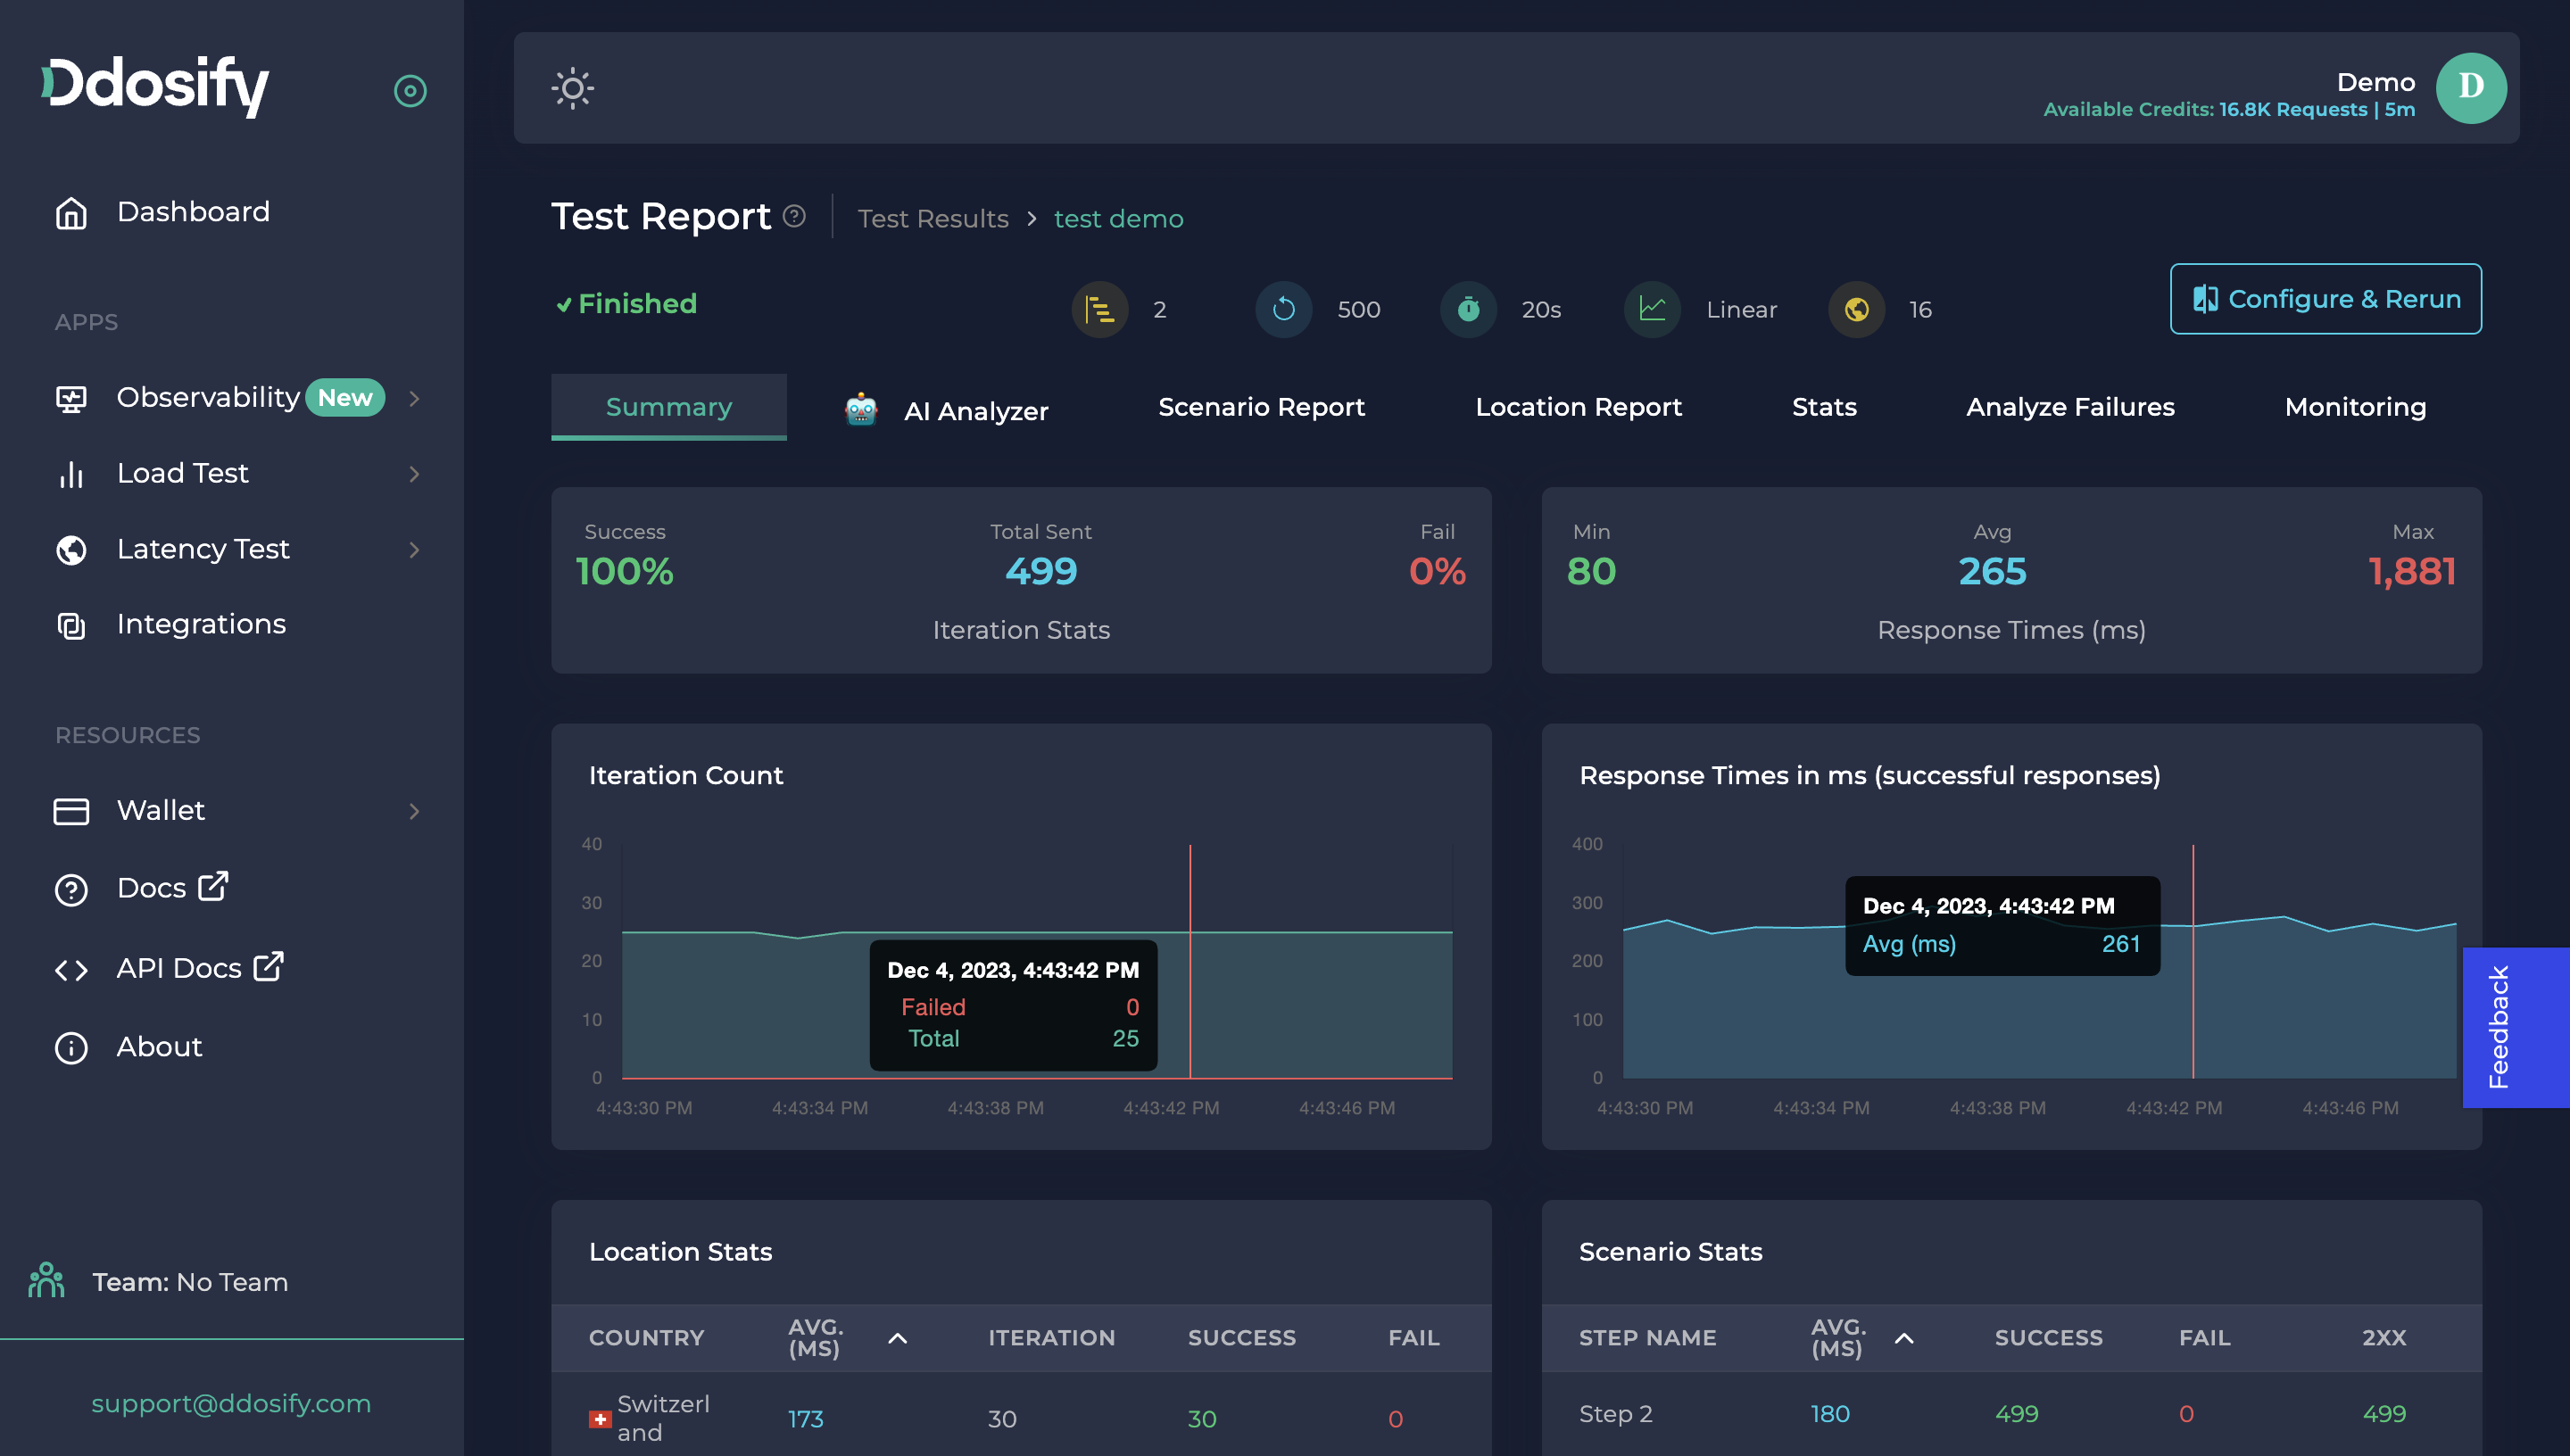The image size is (2570, 1456).
Task: Click Test Report help question icon
Action: tap(794, 216)
